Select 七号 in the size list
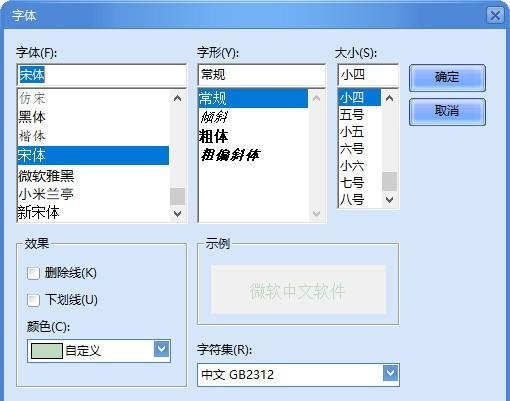The height and width of the screenshot is (401, 510). pyautogui.click(x=360, y=183)
